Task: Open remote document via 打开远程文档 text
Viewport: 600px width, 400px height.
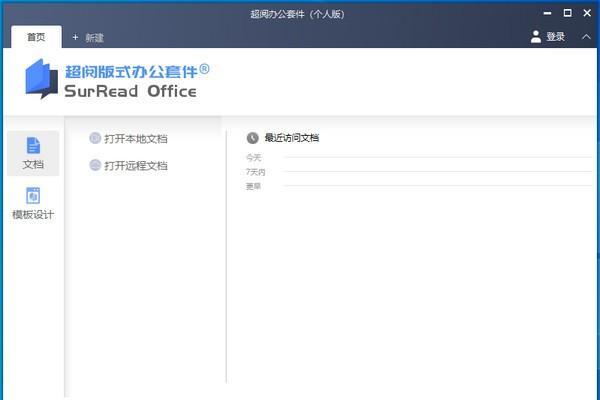Action: [x=135, y=165]
